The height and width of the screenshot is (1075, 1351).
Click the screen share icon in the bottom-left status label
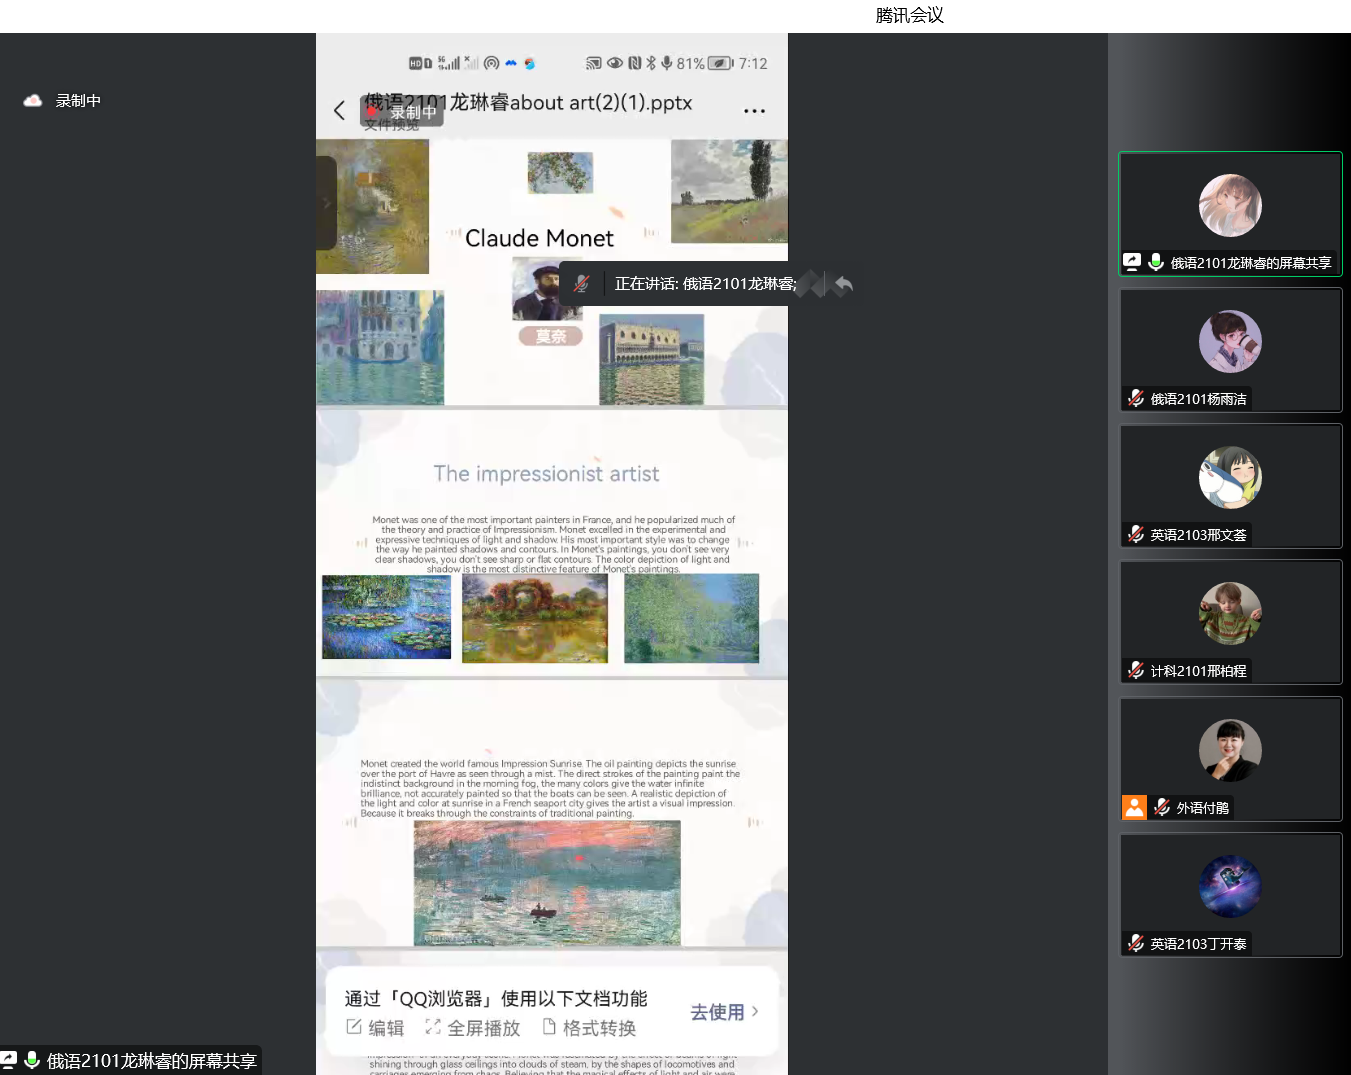click(x=8, y=1060)
